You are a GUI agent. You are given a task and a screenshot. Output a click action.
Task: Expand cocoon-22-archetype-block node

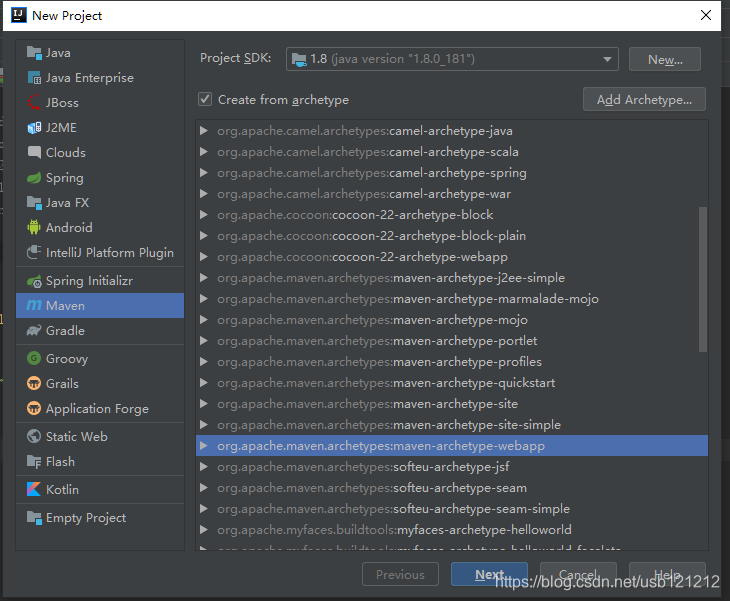coord(203,215)
